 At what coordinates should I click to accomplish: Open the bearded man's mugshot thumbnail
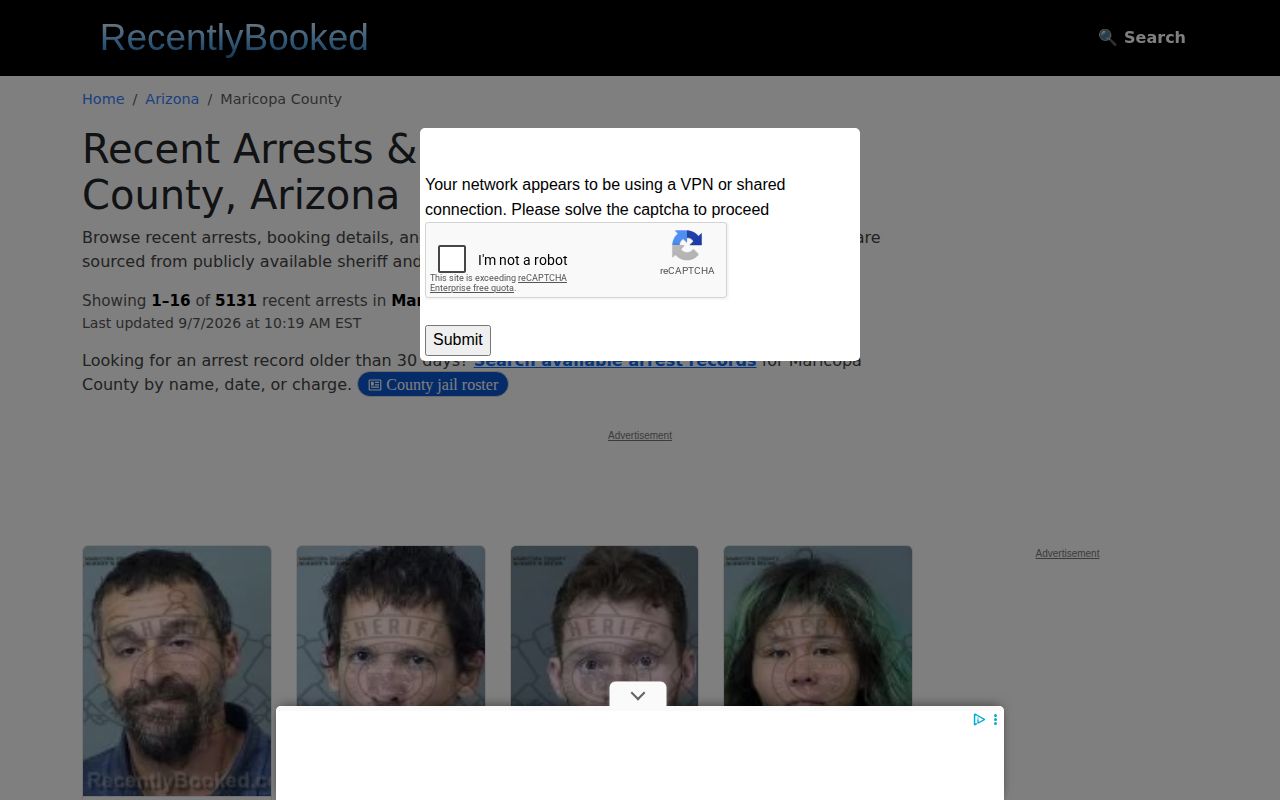[x=177, y=671]
